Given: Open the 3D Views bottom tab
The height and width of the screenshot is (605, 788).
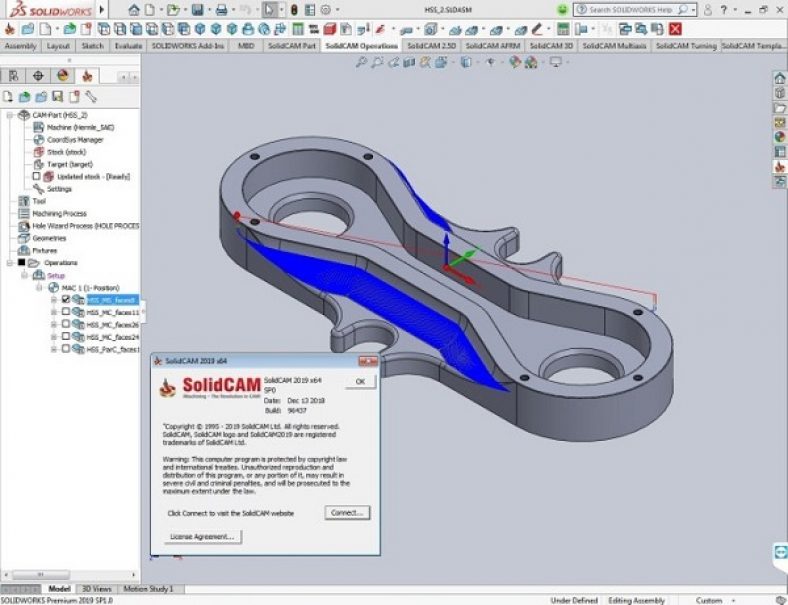Looking at the screenshot, I should (96, 588).
